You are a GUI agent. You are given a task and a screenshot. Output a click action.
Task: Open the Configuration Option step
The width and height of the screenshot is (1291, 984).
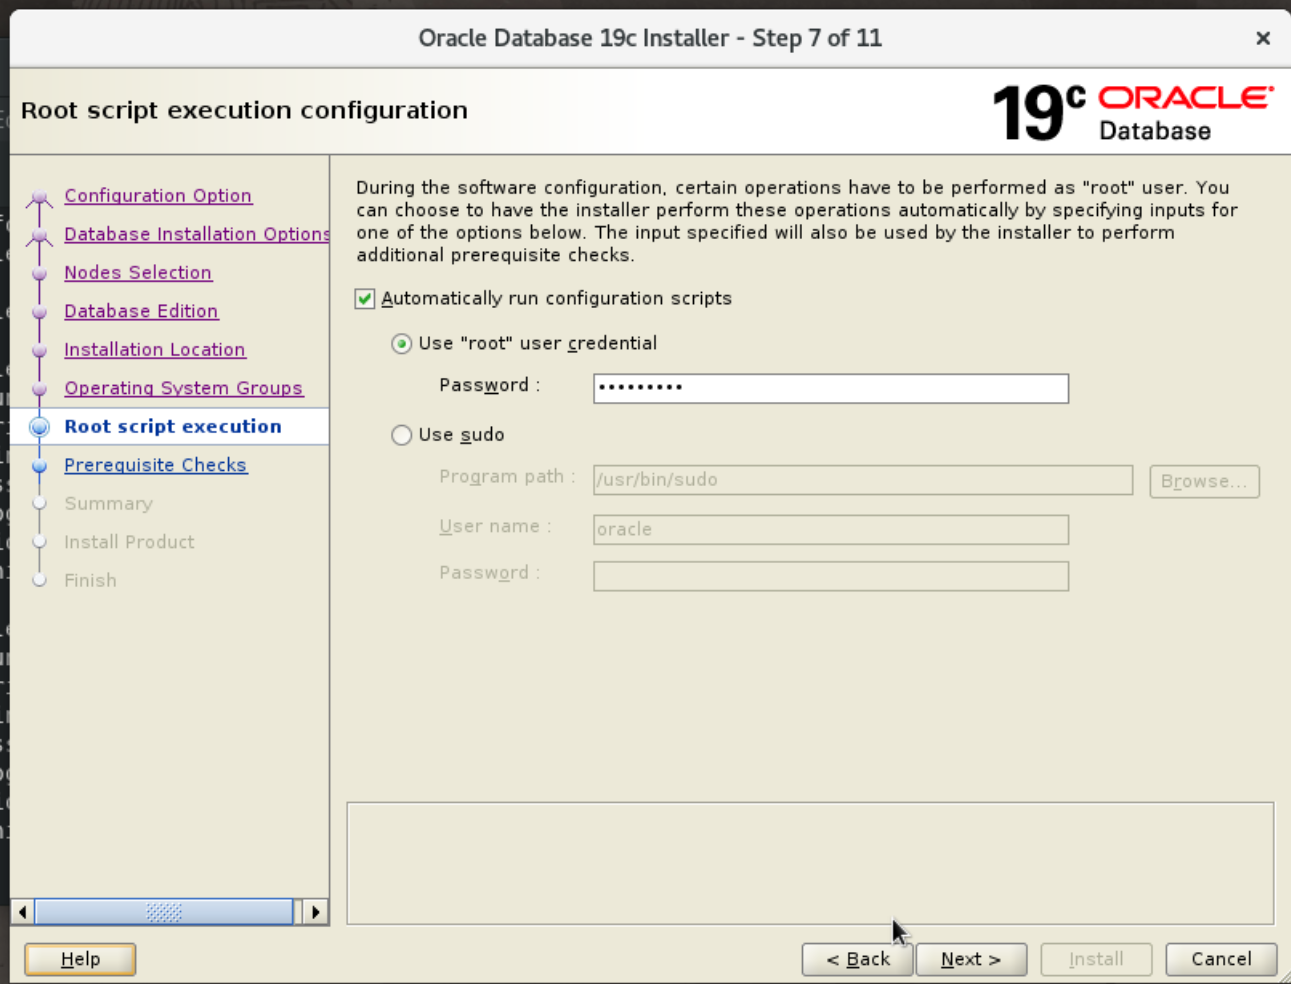(158, 196)
